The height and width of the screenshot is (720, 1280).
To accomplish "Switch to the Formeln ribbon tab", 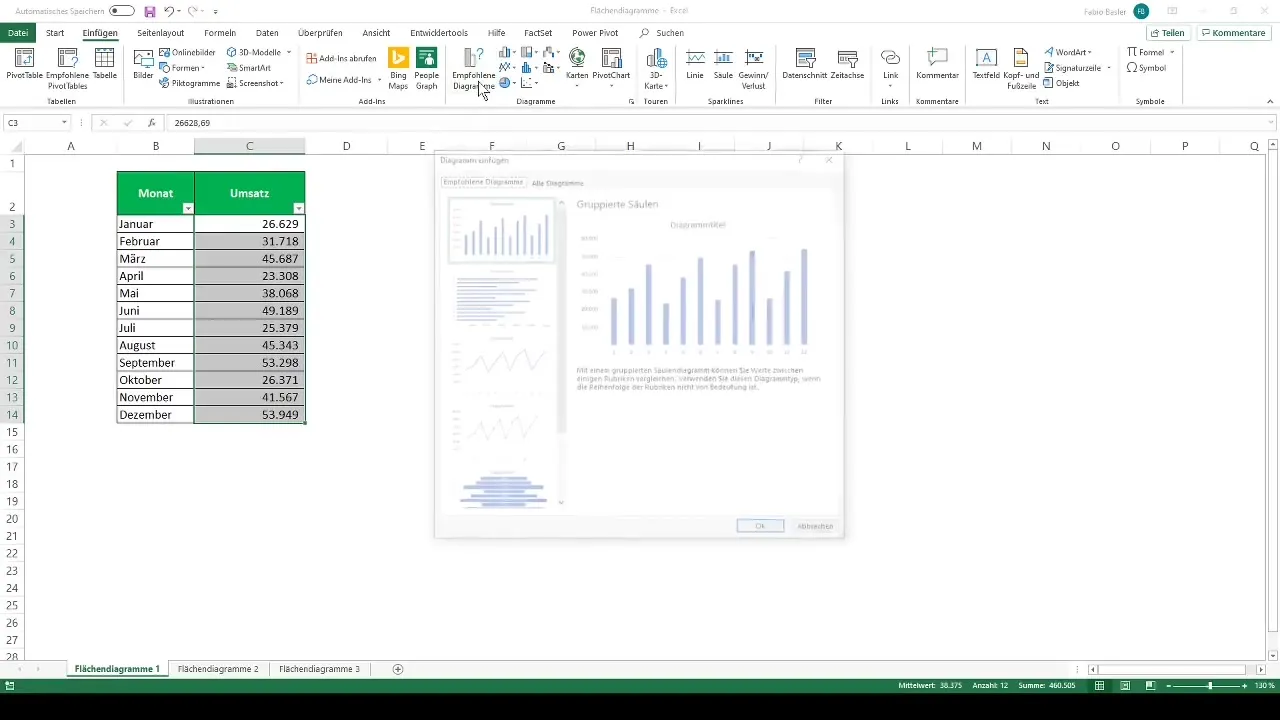I will pos(220,33).
